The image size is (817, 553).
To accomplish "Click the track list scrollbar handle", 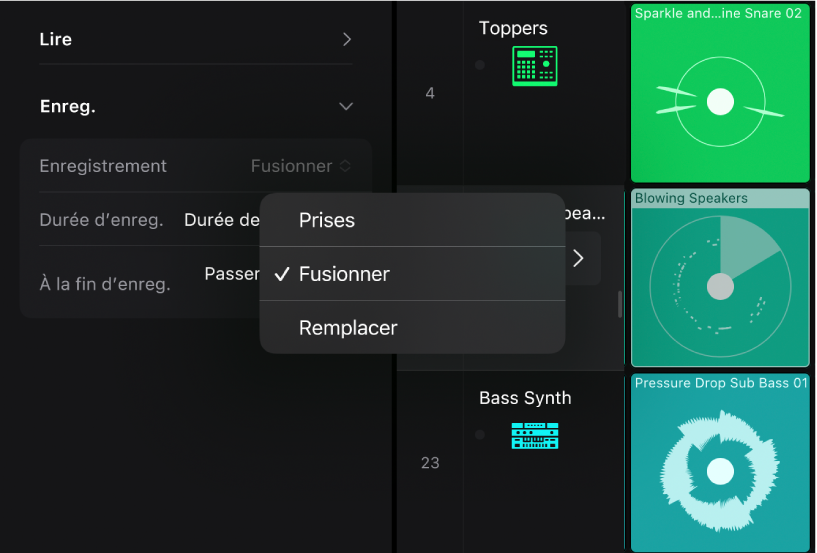I will click(620, 304).
